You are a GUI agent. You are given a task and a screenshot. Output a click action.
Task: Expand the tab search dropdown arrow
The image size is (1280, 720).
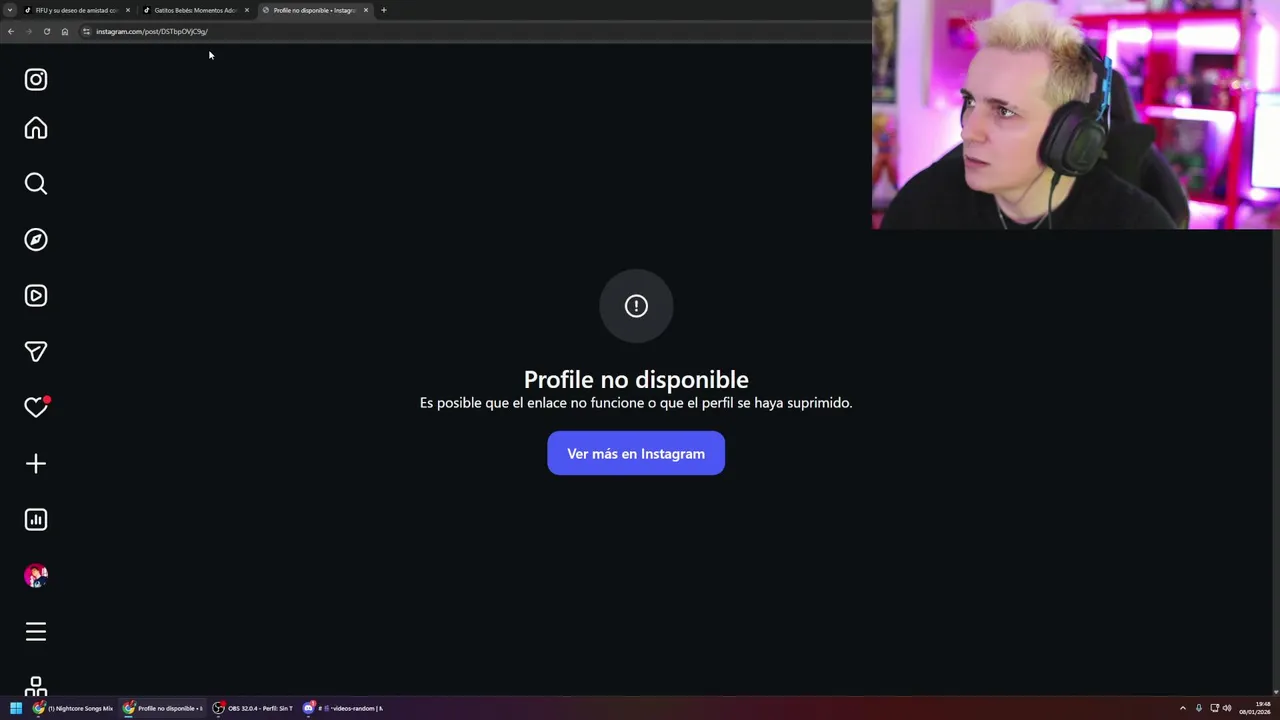click(10, 10)
